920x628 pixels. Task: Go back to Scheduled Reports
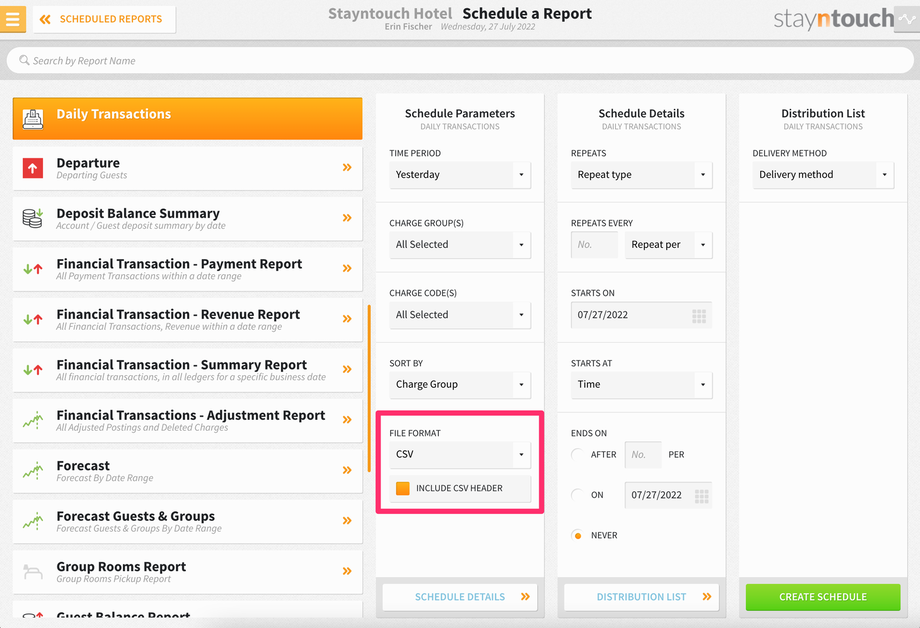click(x=104, y=19)
